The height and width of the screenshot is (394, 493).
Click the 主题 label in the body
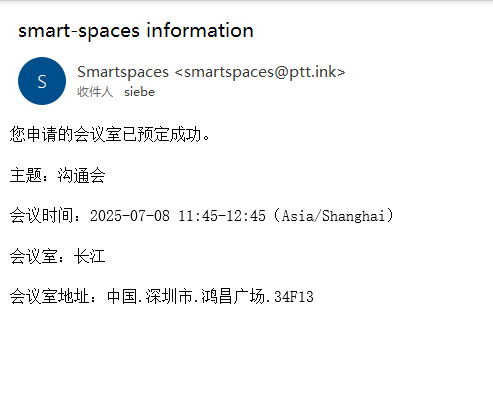[x=26, y=175]
